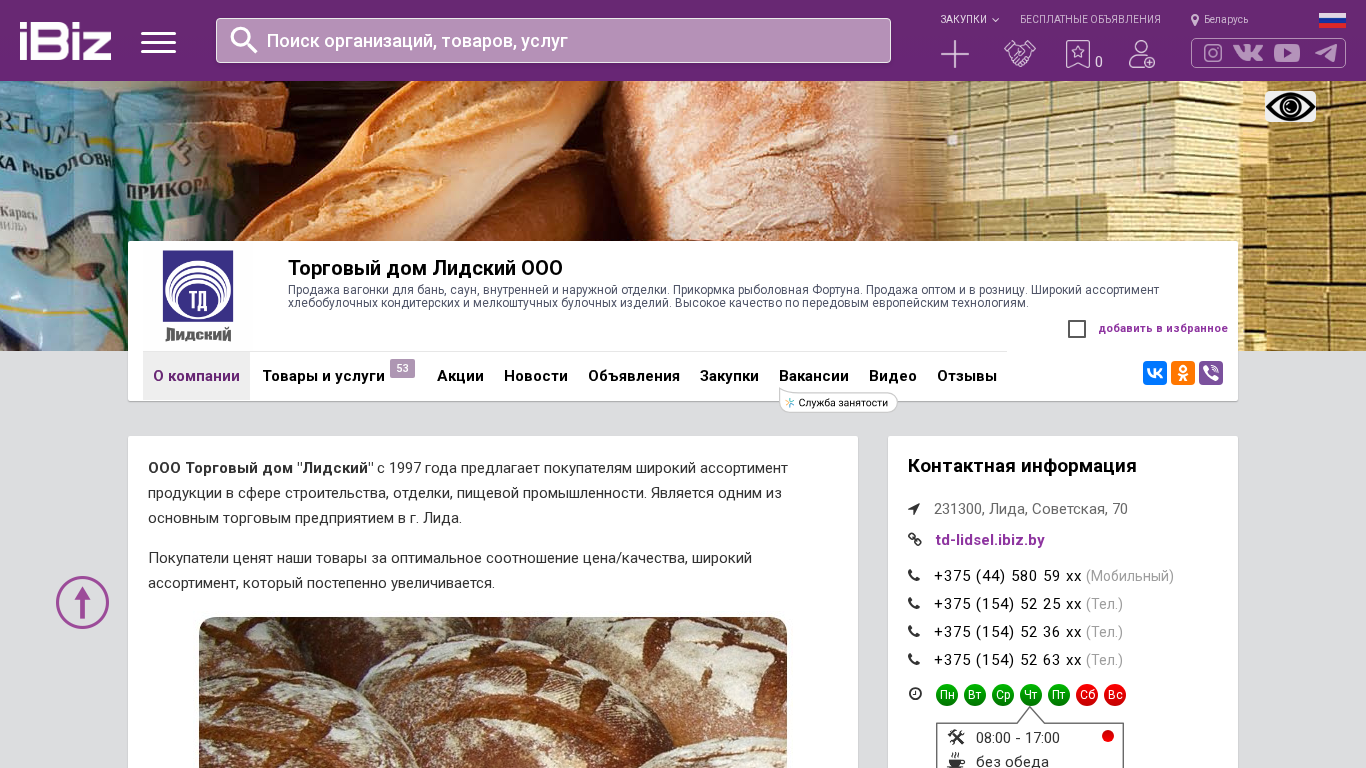This screenshot has height=768, width=1366.
Task: Open the Instagram icon in header
Action: 1213,53
